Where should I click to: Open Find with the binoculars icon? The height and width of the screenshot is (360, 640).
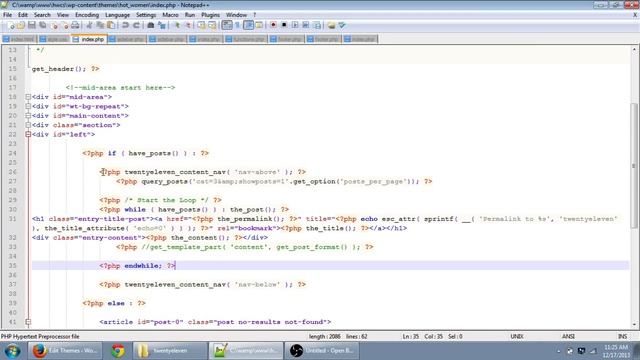click(151, 25)
